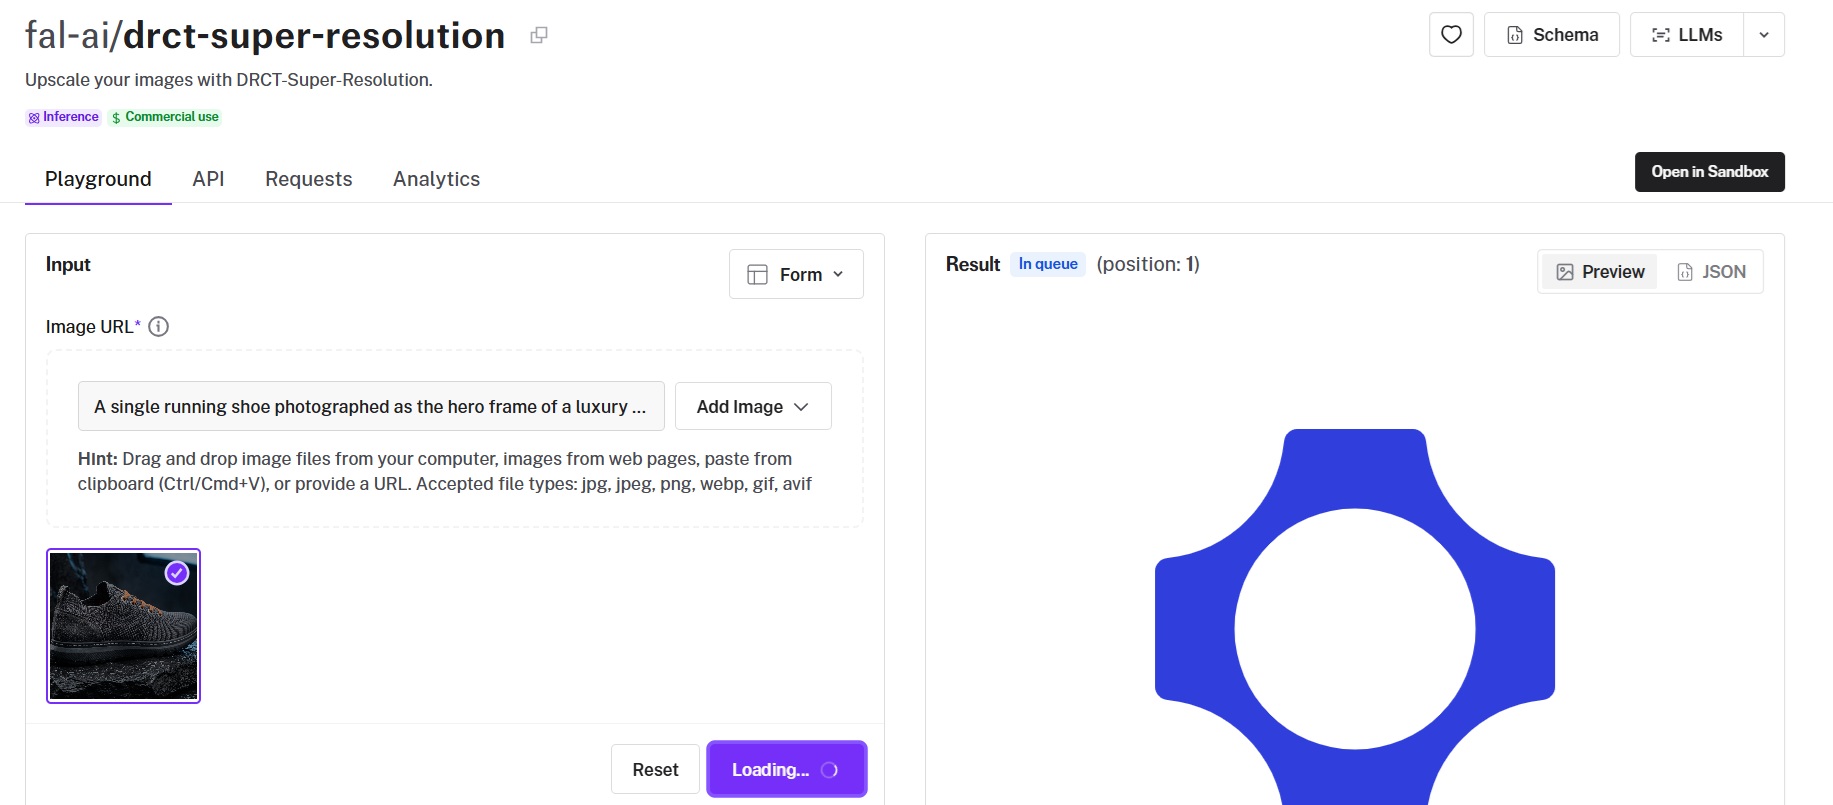Click the fal-ai namespace in title
This screenshot has height=805, width=1833.
pyautogui.click(x=67, y=36)
